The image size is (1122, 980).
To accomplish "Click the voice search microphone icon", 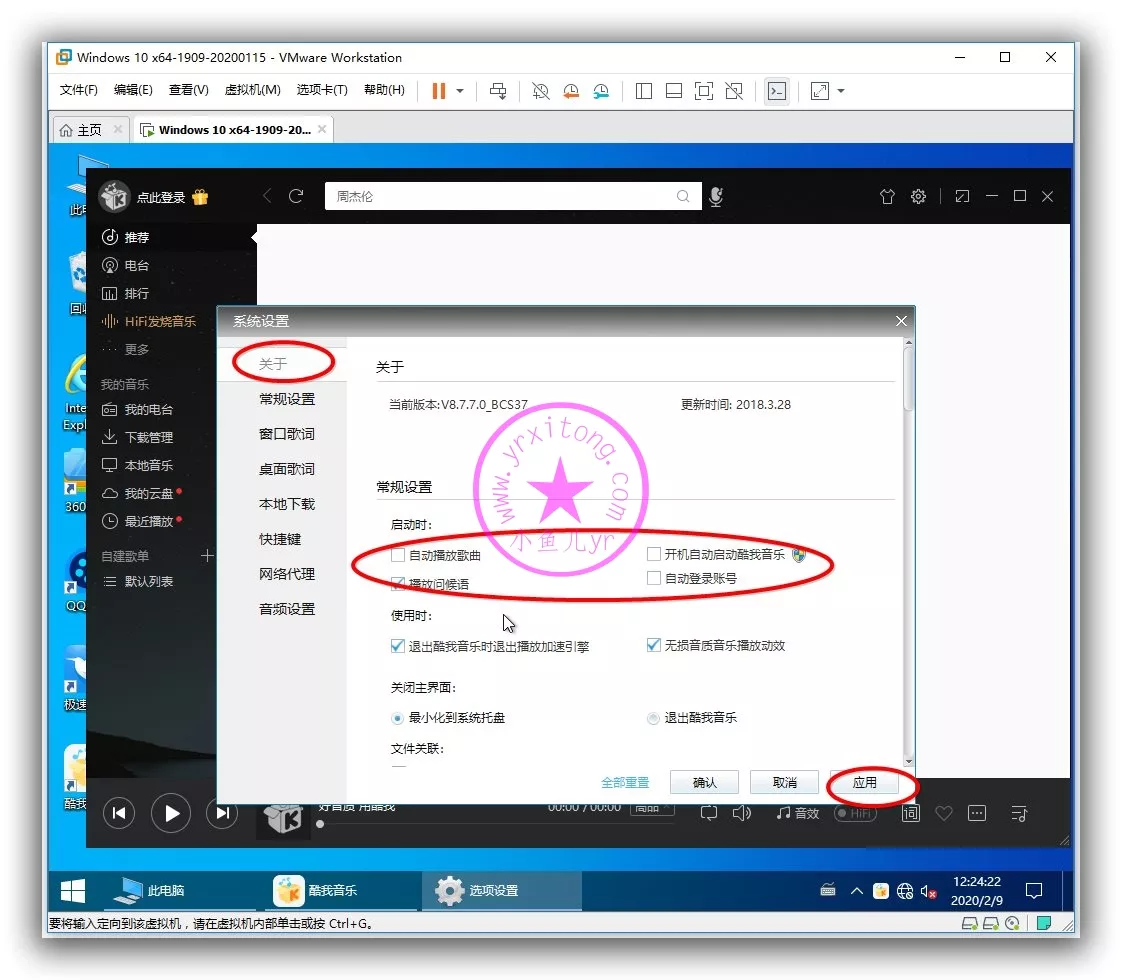I will [x=716, y=197].
